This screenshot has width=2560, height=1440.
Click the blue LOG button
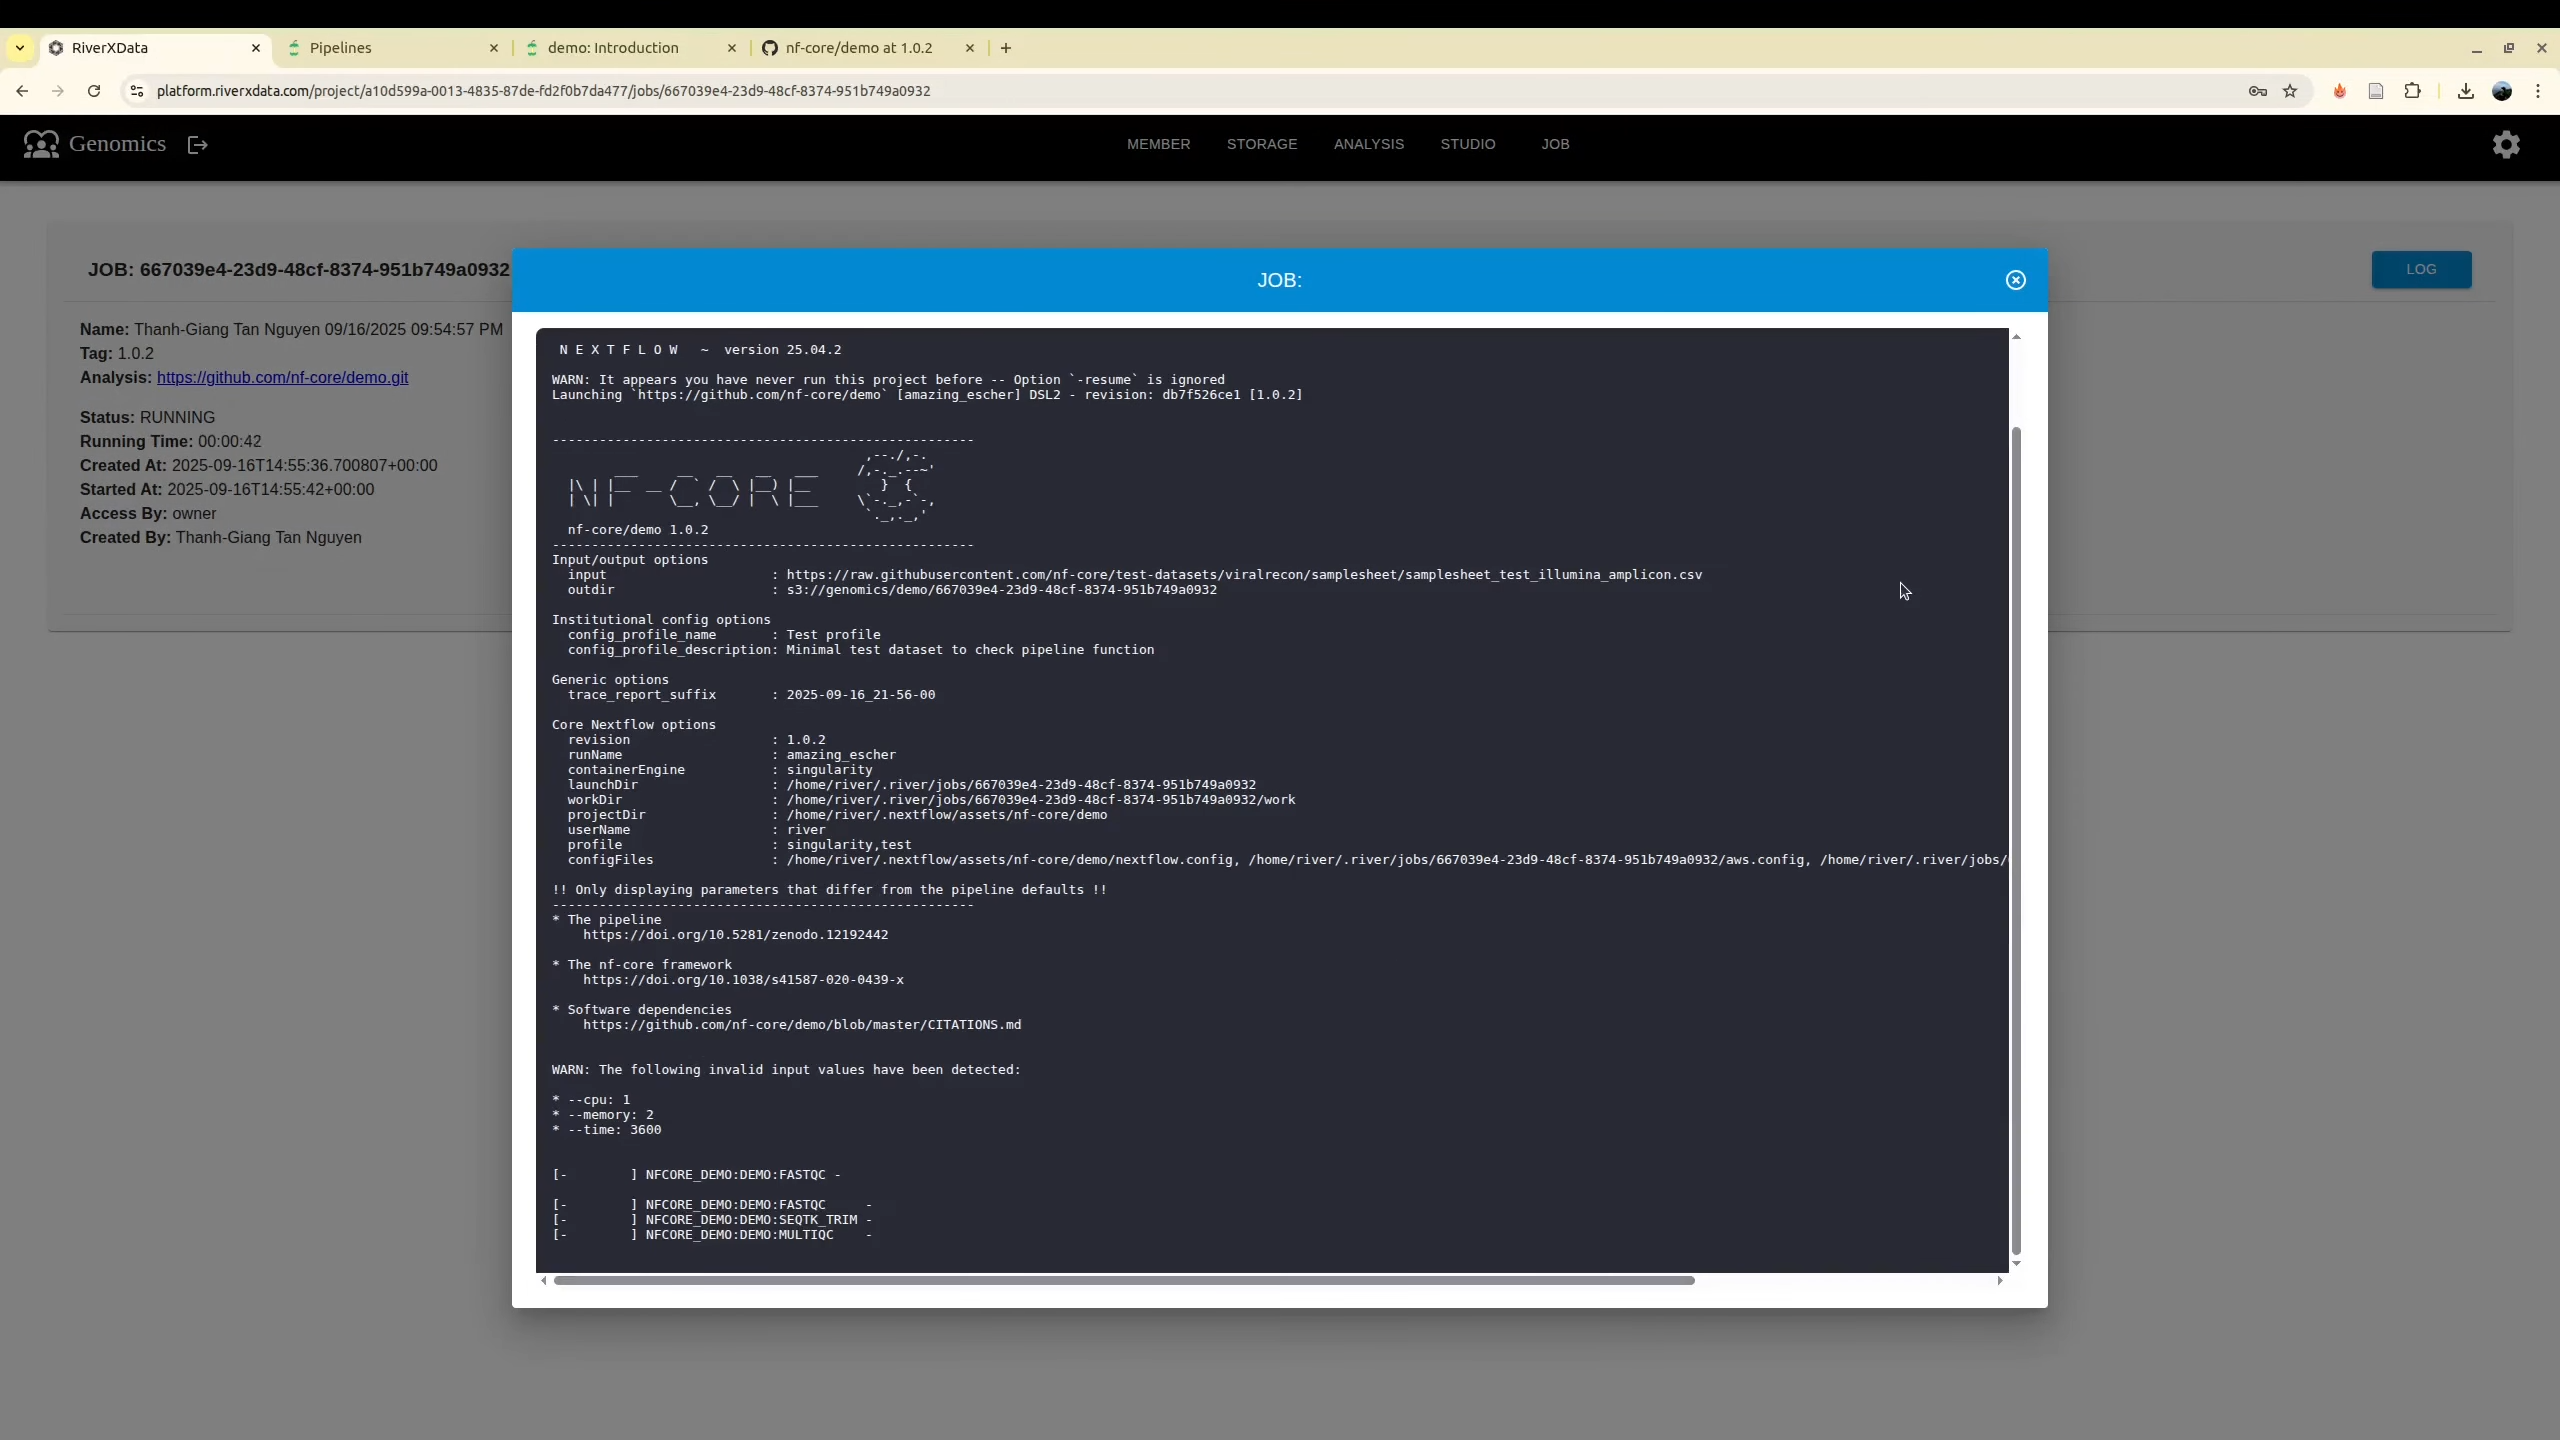click(2420, 269)
